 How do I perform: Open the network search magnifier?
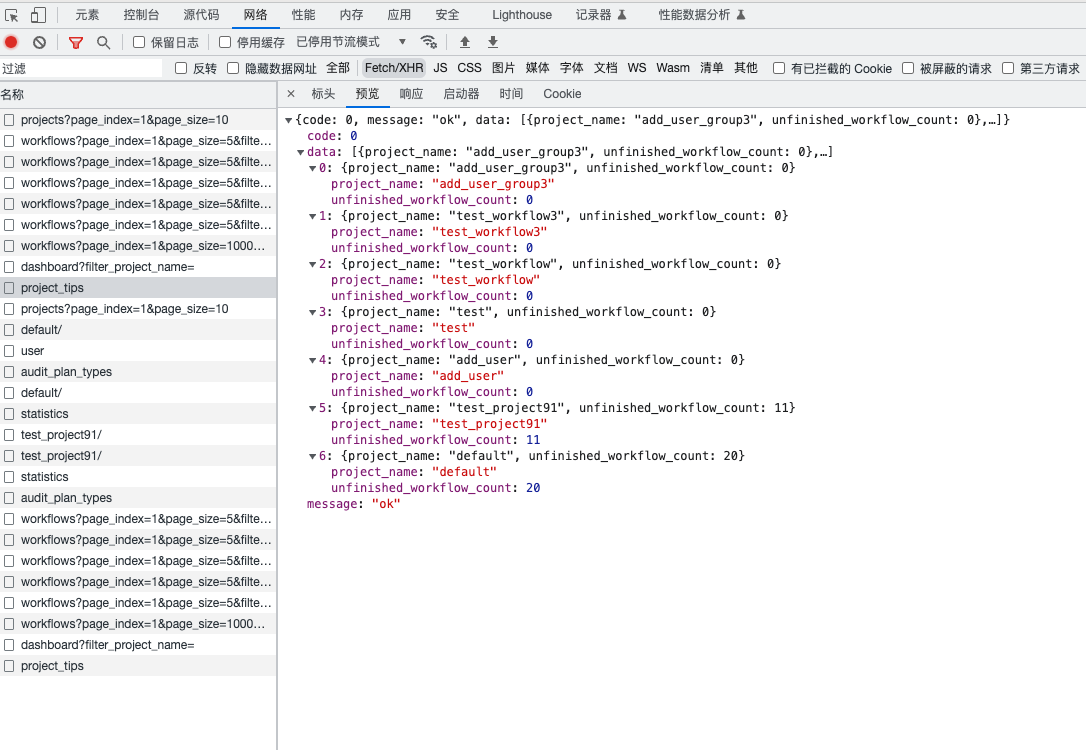pyautogui.click(x=103, y=42)
